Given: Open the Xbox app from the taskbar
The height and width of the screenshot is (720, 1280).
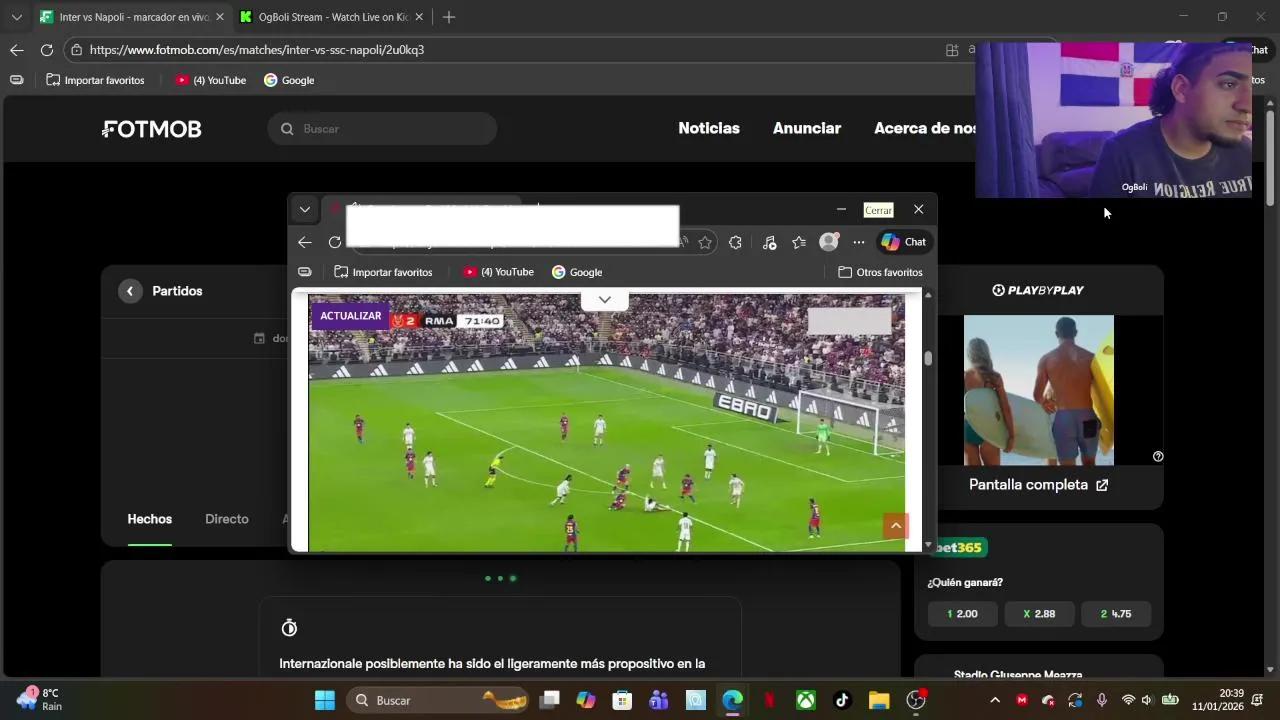Looking at the screenshot, I should point(805,700).
